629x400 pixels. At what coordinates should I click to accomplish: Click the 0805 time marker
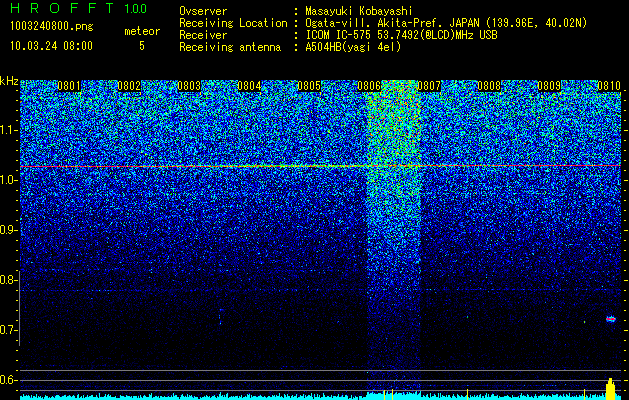(x=309, y=86)
